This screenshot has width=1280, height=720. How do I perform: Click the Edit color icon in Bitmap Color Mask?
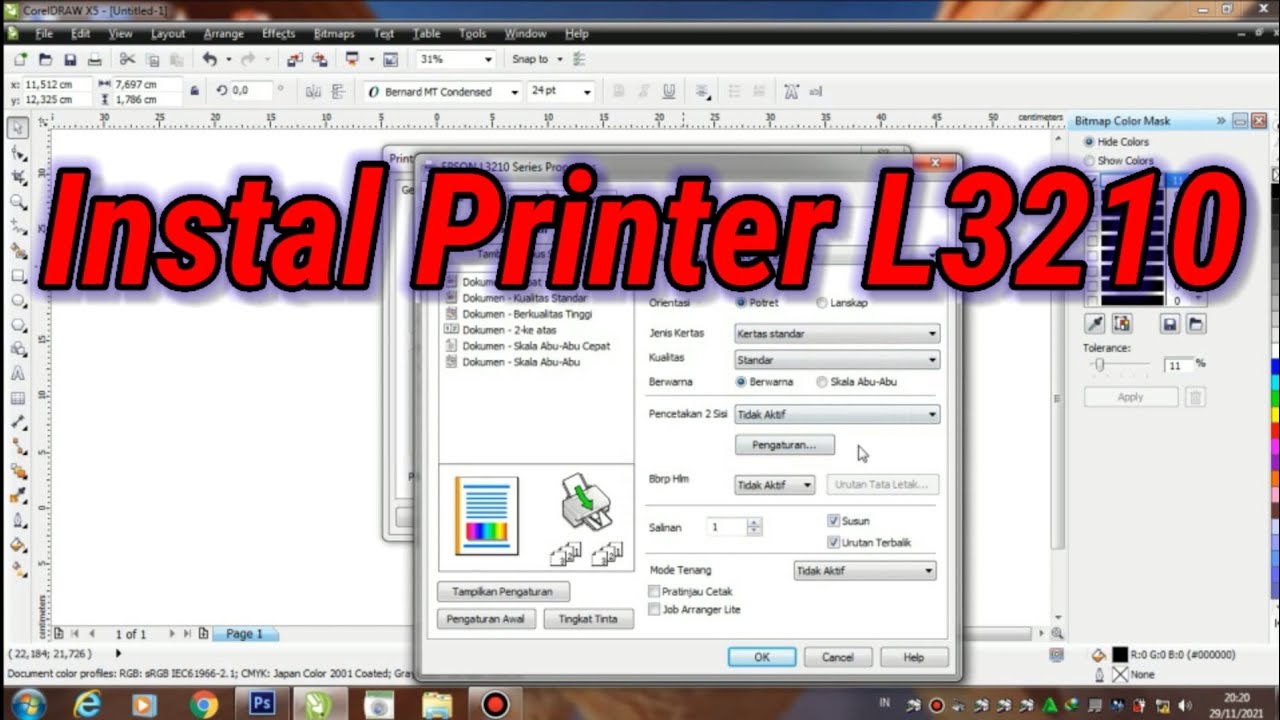(1122, 324)
